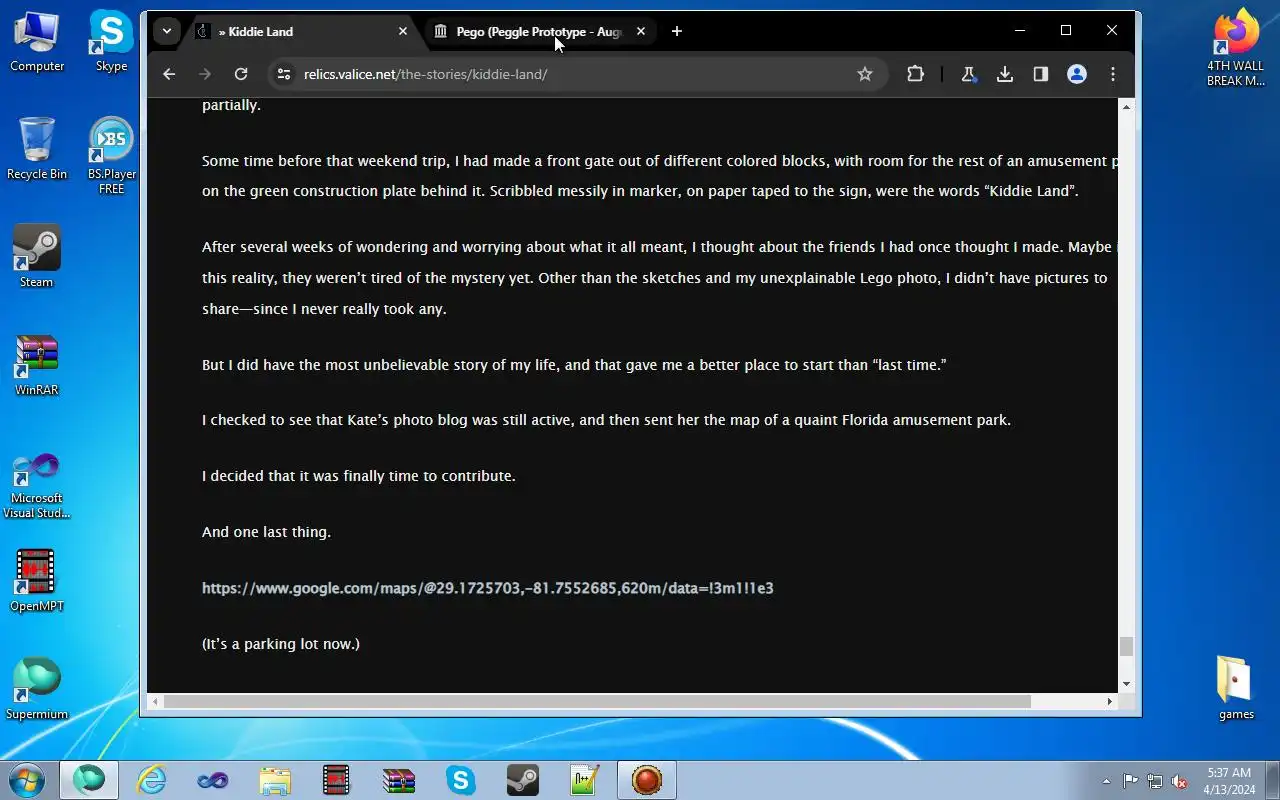1280x800 pixels.
Task: Show the Downloads panel
Action: click(x=1005, y=74)
